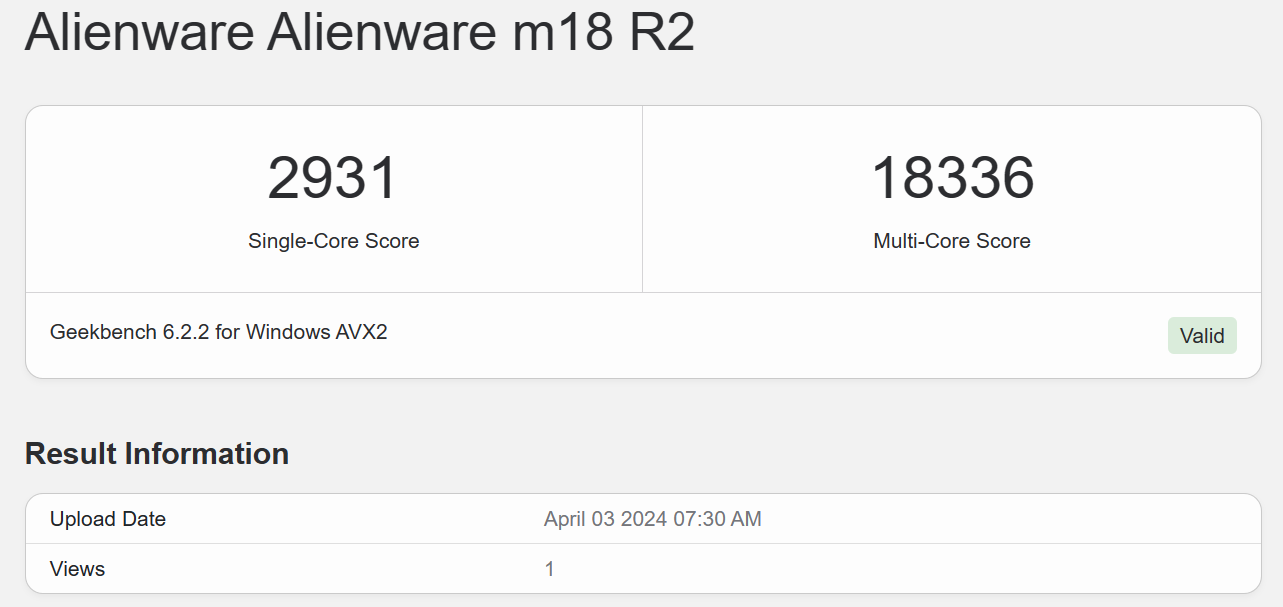This screenshot has width=1283, height=607.
Task: Click the Upload Date row label
Action: 108,519
